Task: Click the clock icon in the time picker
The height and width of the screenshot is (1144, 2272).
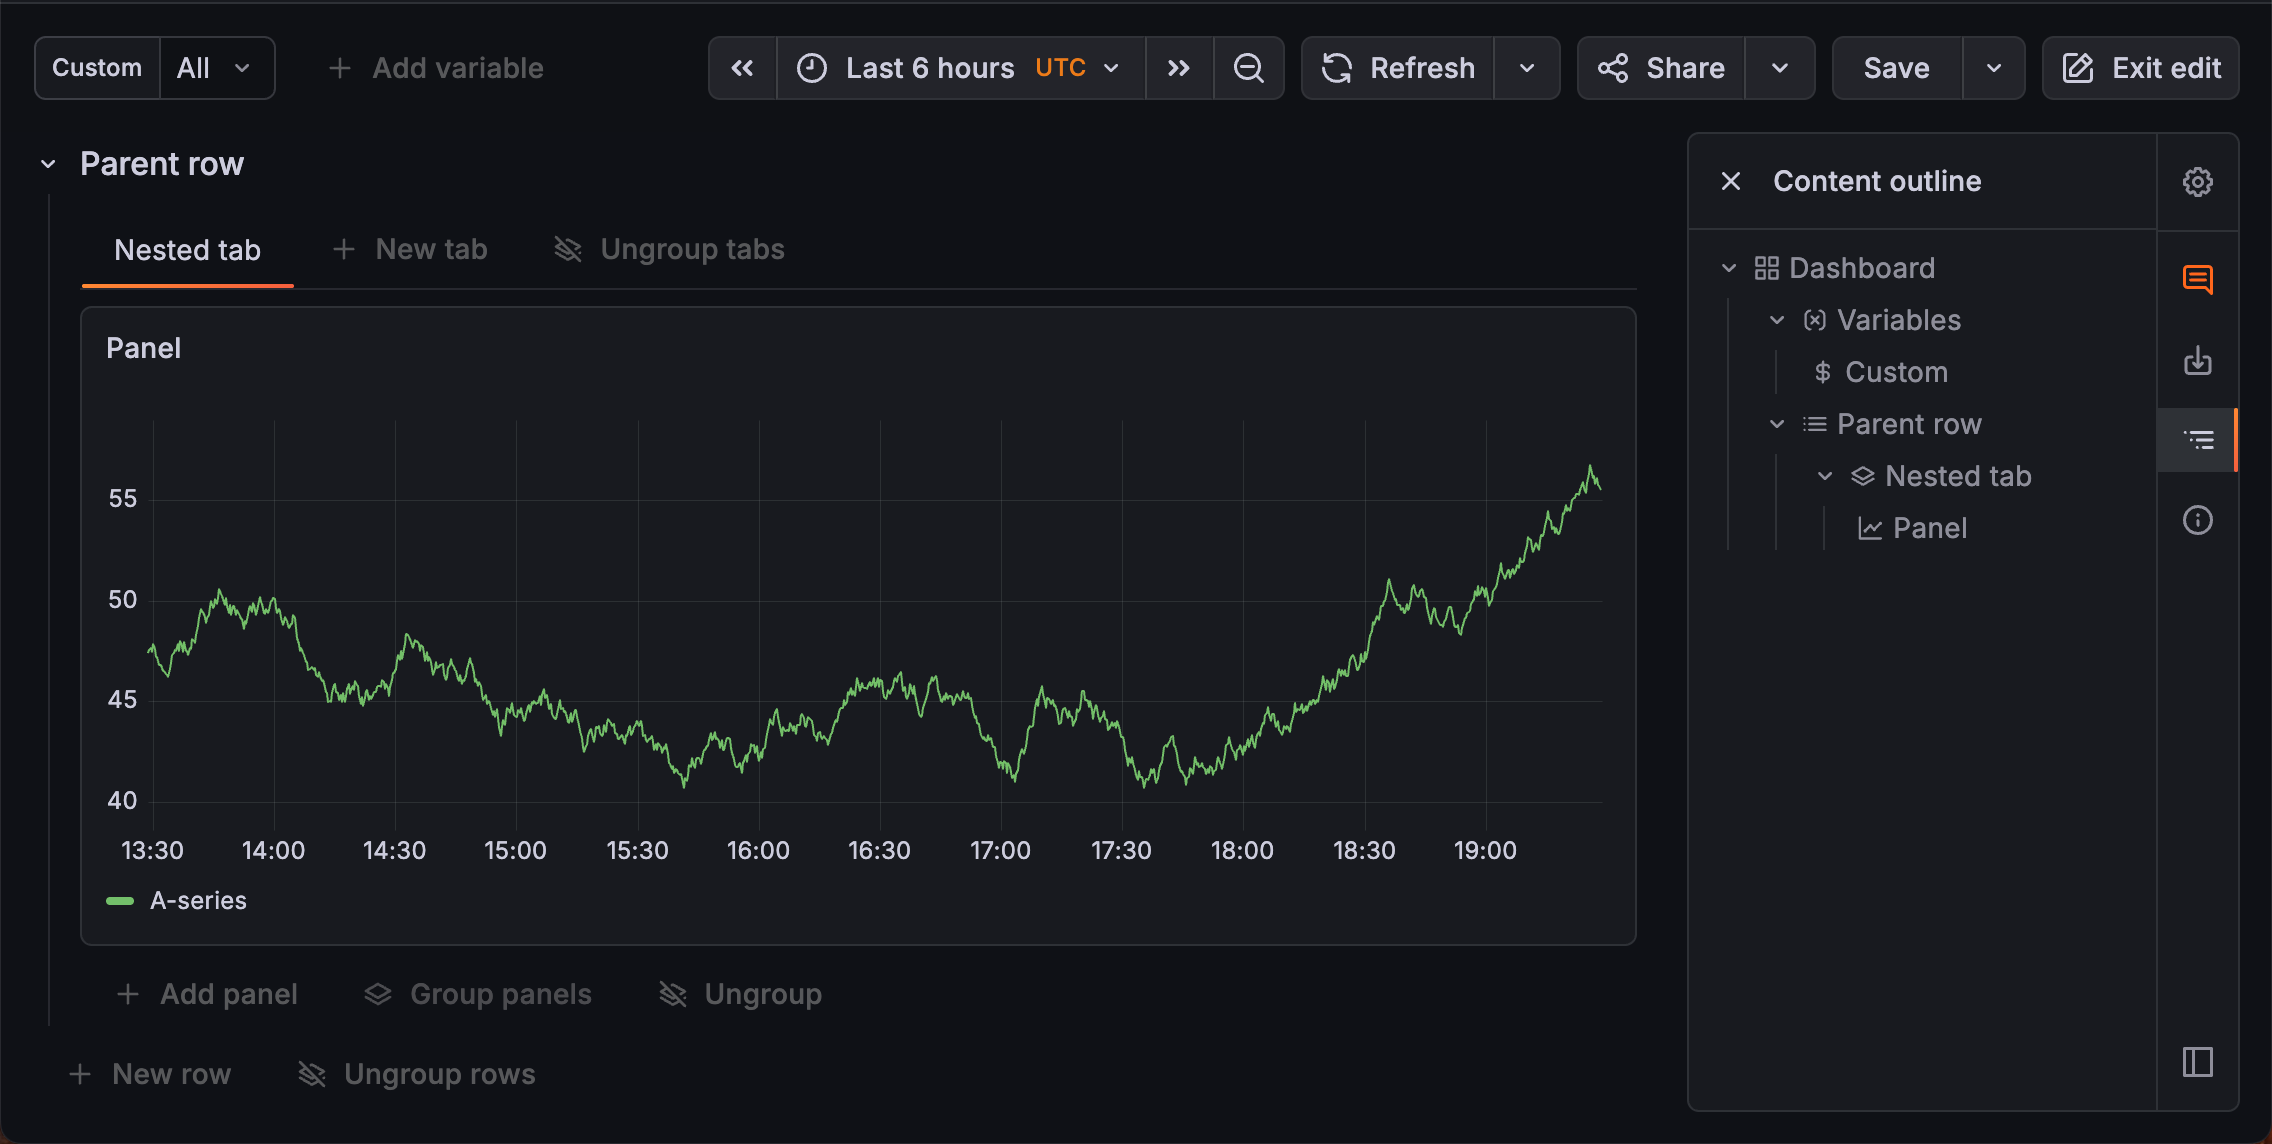Action: tap(812, 68)
